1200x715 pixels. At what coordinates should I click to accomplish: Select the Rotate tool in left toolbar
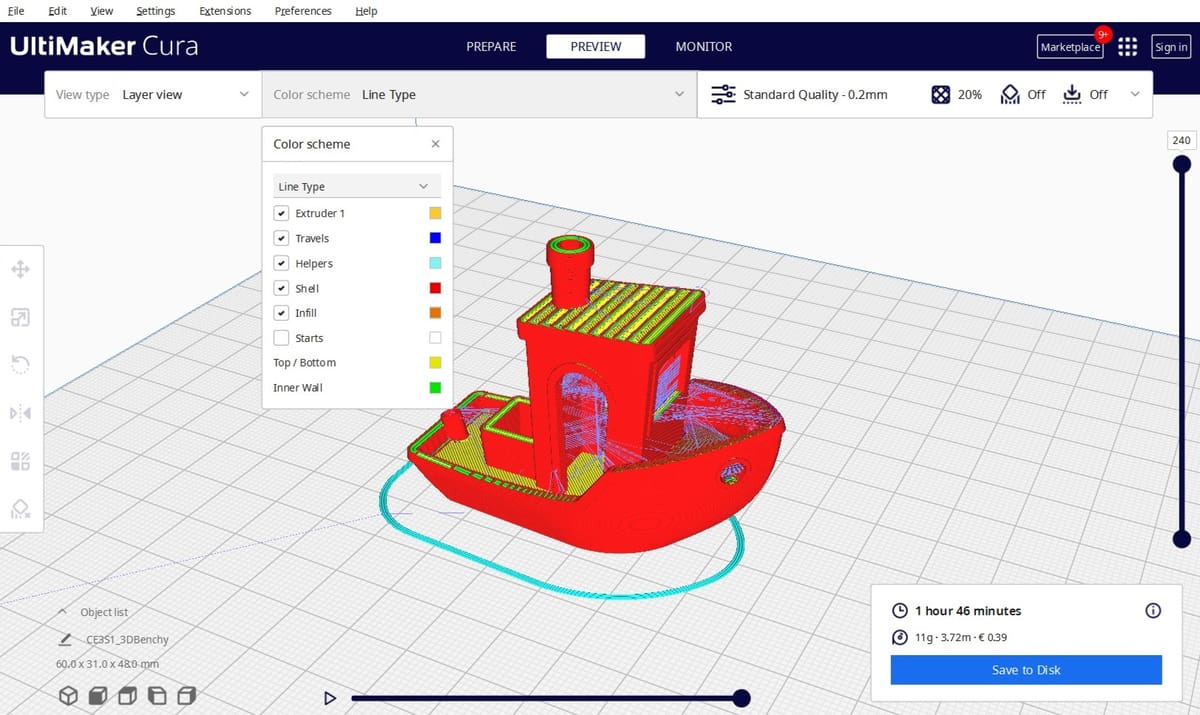pos(20,365)
